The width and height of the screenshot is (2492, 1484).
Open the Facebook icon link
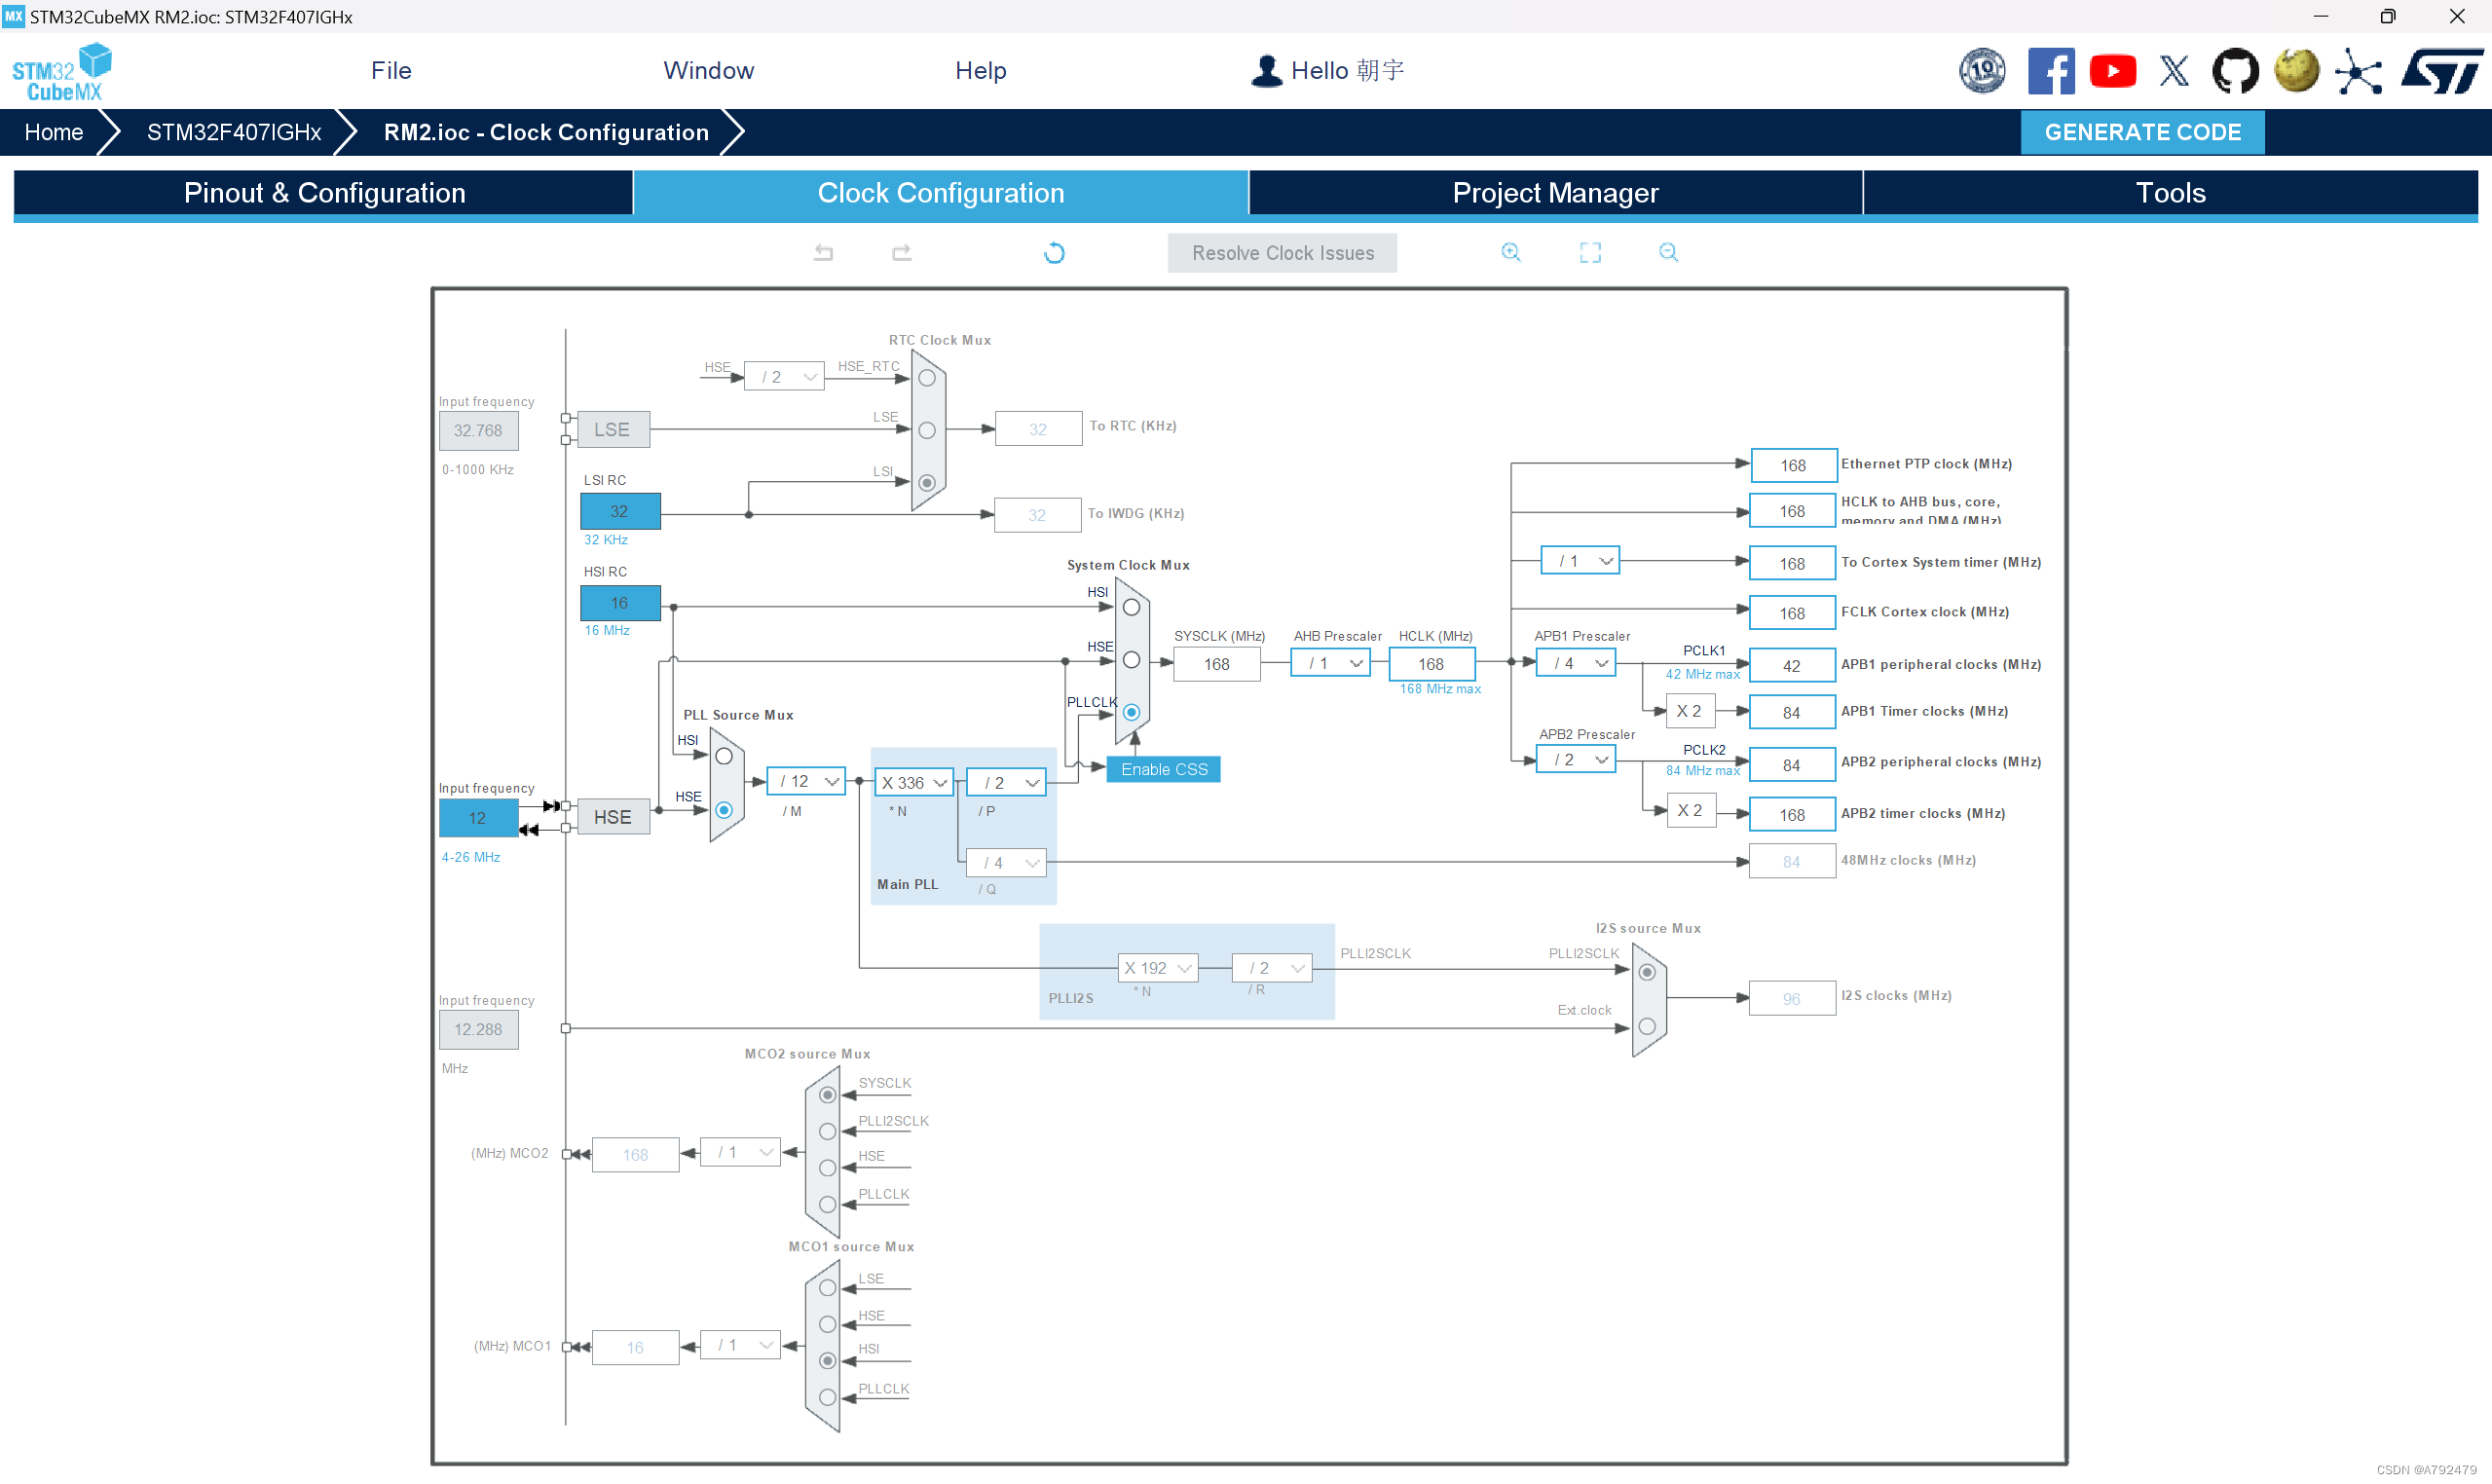click(x=2050, y=71)
